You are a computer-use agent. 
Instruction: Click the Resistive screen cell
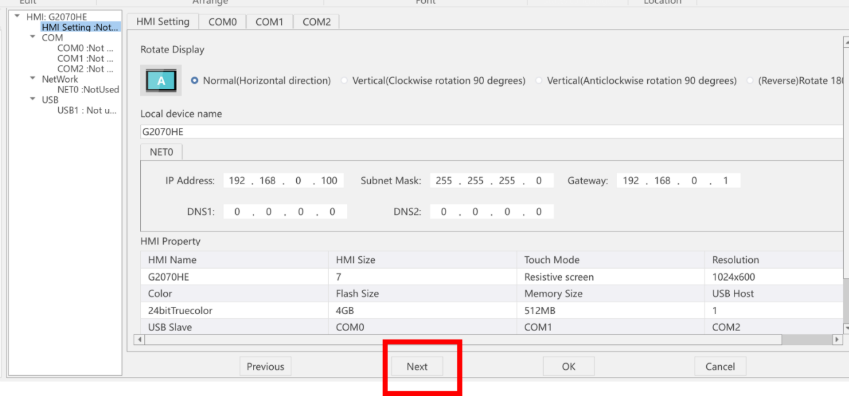[x=611, y=277]
